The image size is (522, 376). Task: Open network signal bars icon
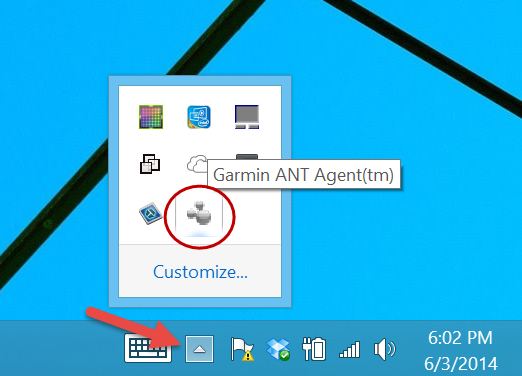(x=349, y=350)
